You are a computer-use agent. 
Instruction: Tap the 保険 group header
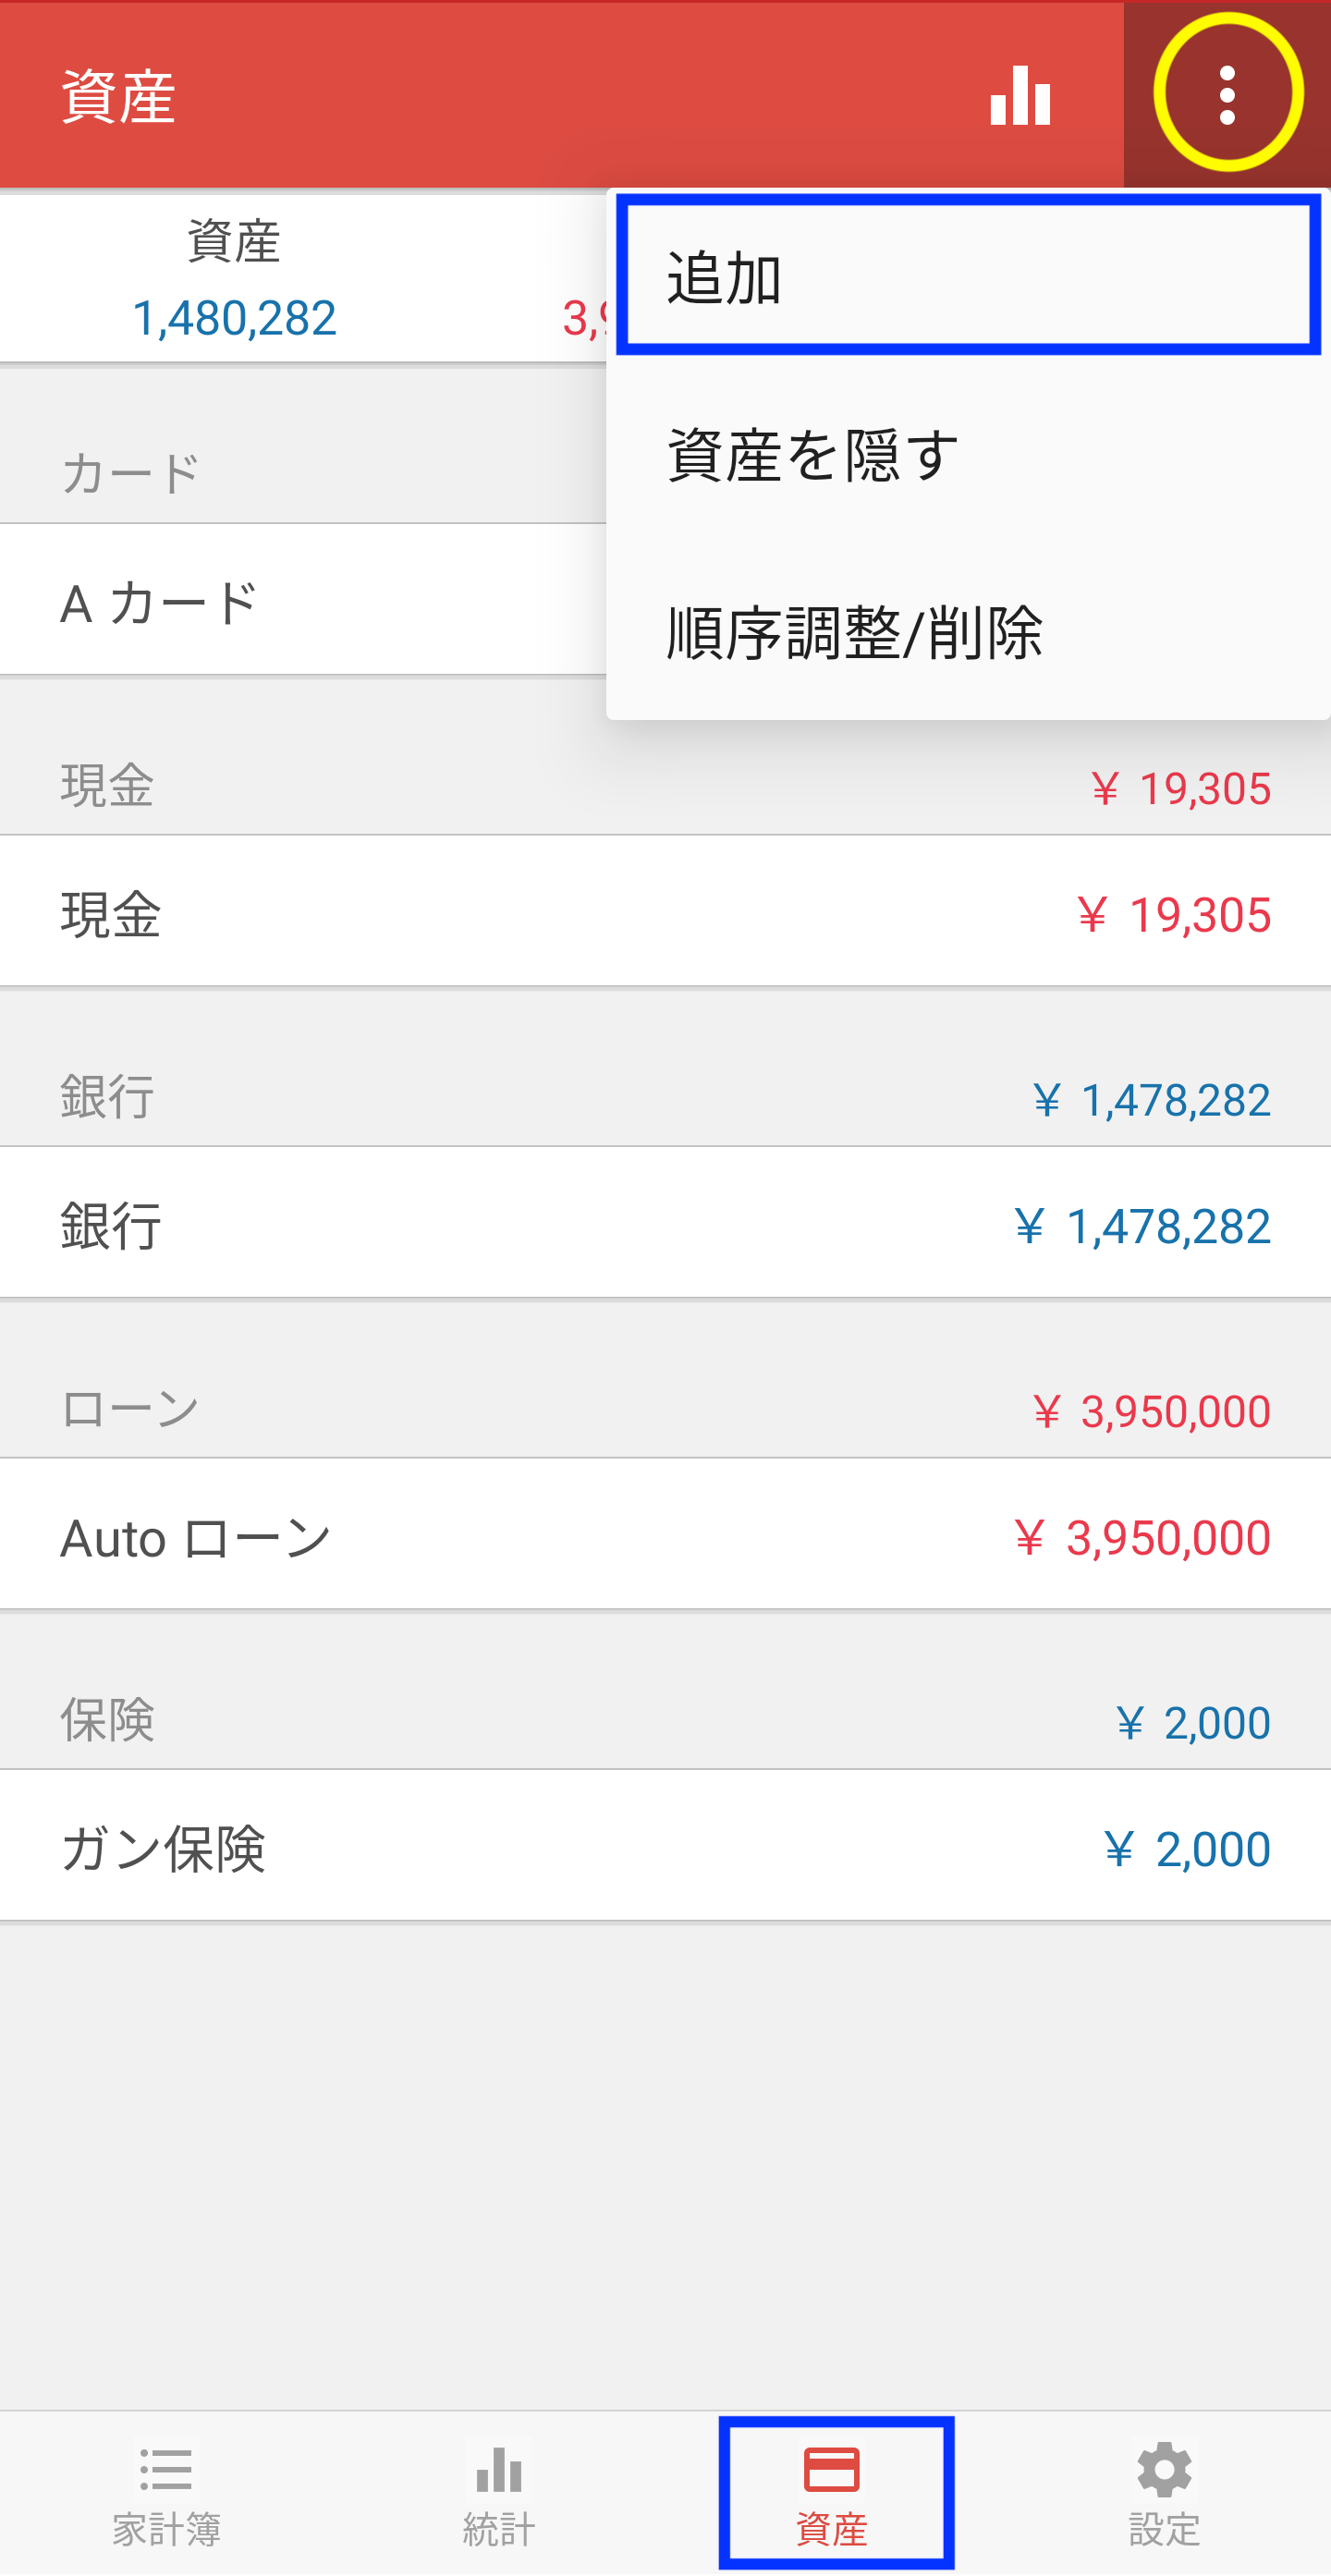click(x=665, y=1719)
